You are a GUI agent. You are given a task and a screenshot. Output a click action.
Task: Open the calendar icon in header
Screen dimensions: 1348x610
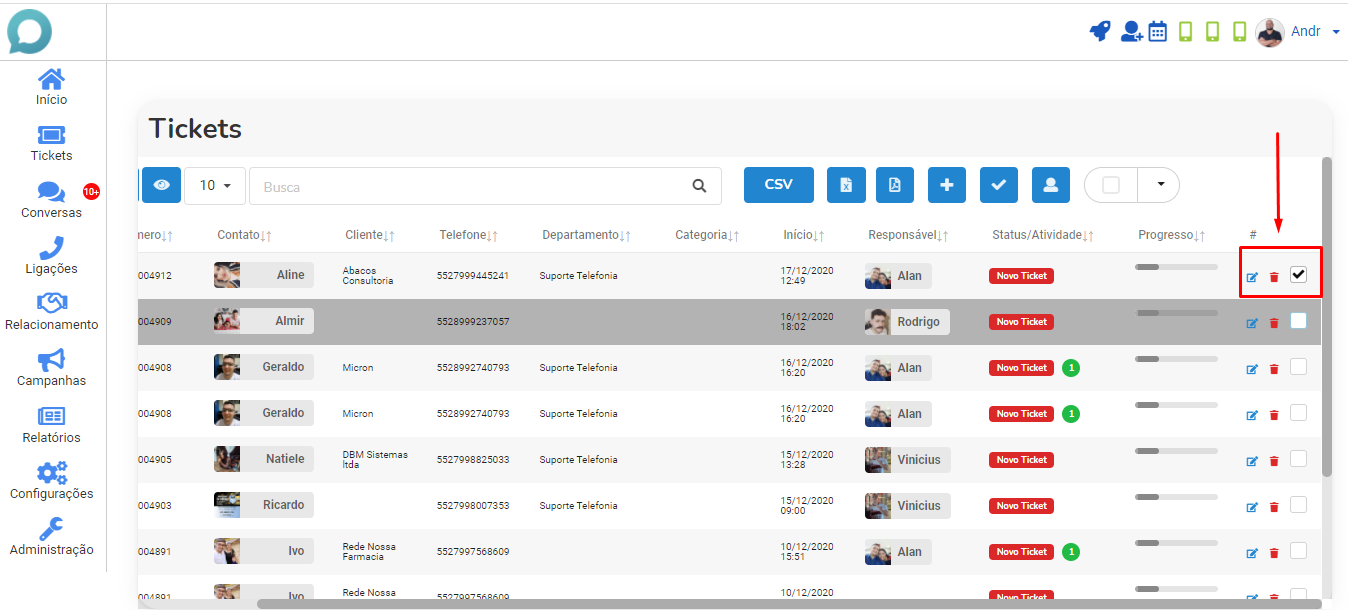[x=1158, y=31]
